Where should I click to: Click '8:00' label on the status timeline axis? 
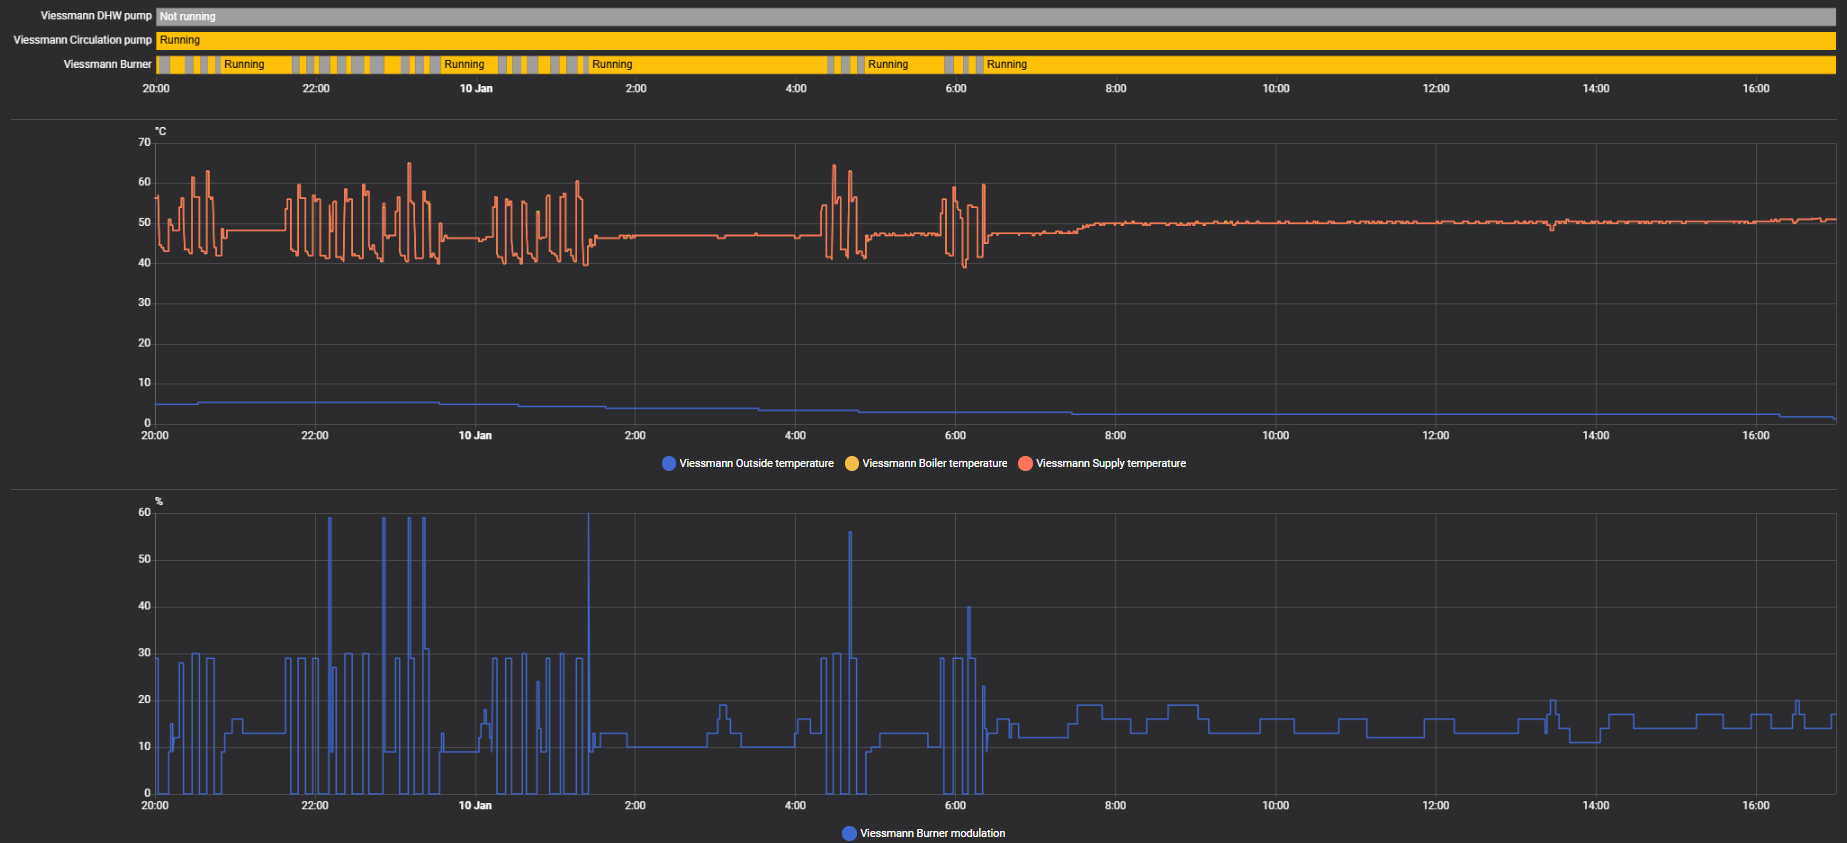tap(1116, 89)
